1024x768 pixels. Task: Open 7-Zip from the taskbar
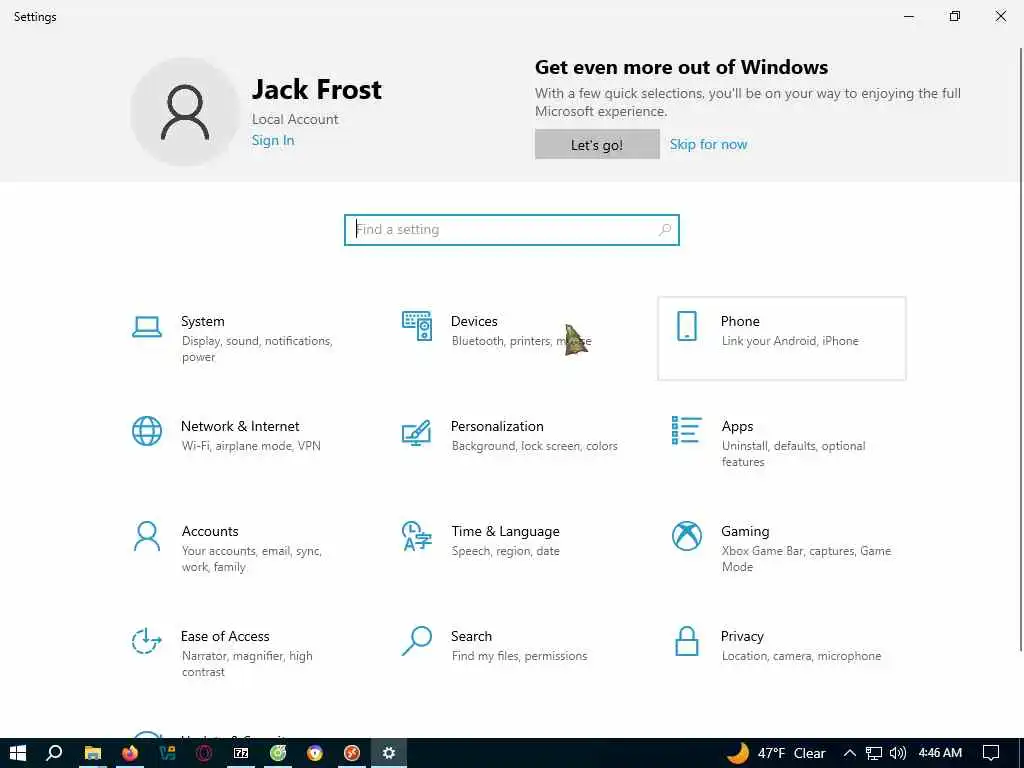click(x=241, y=753)
